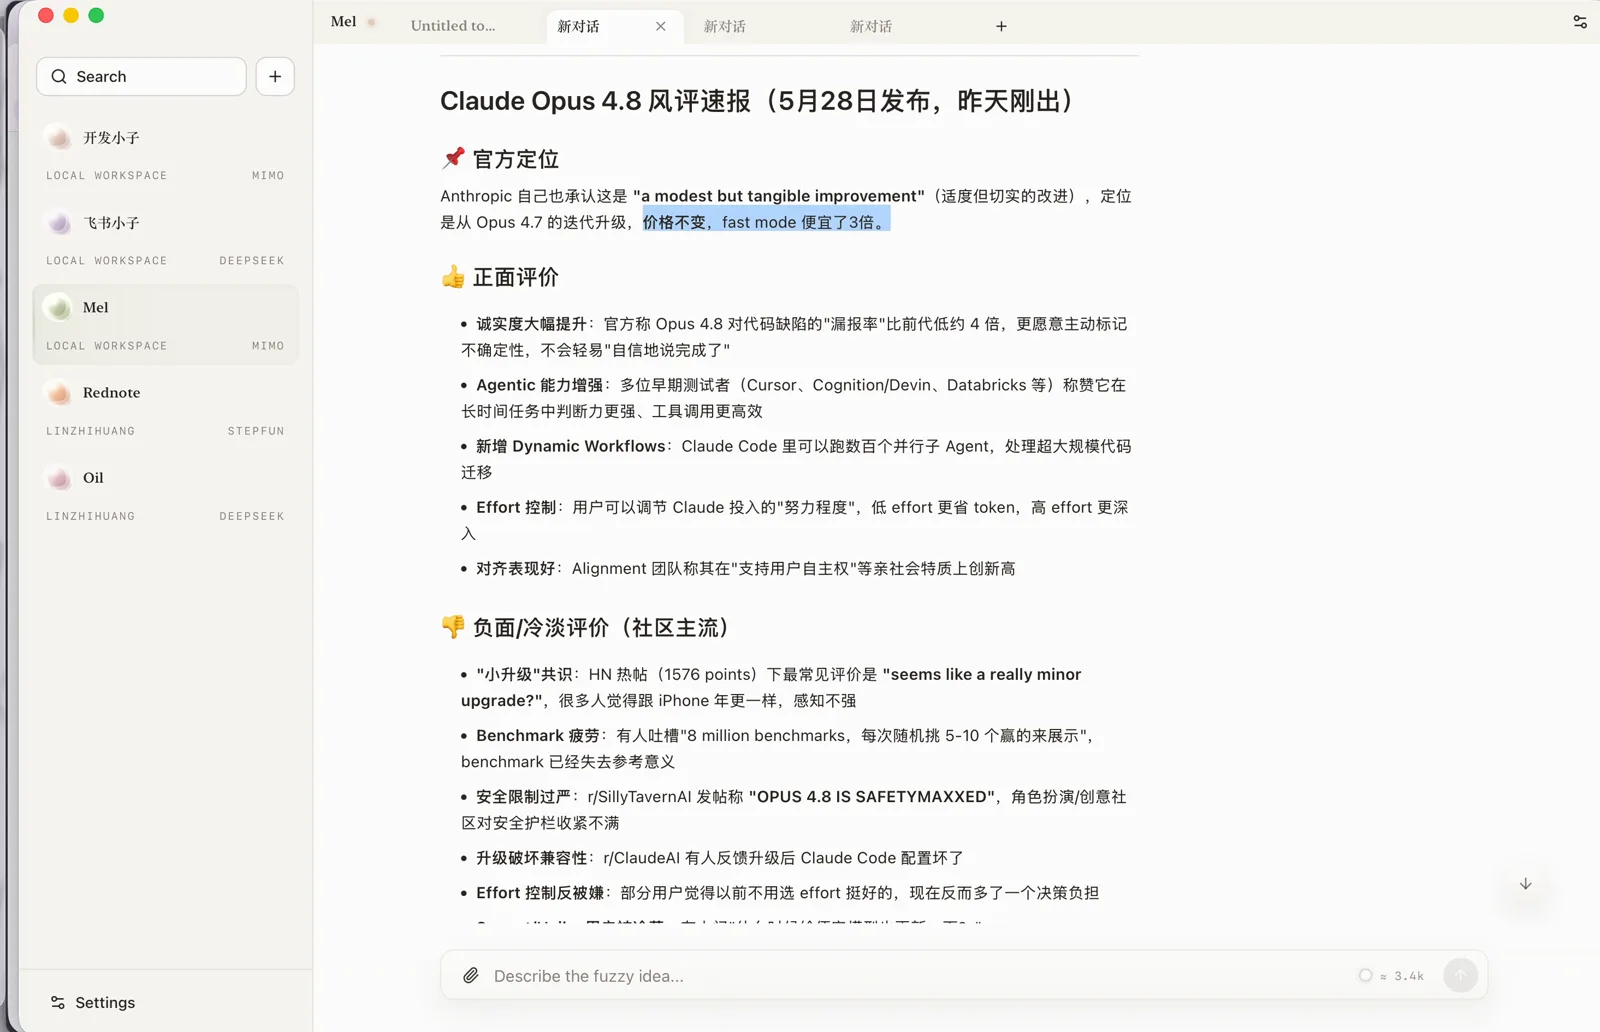Click the thumbs-up emoji beside 正面评价
The height and width of the screenshot is (1032, 1600).
(x=453, y=276)
